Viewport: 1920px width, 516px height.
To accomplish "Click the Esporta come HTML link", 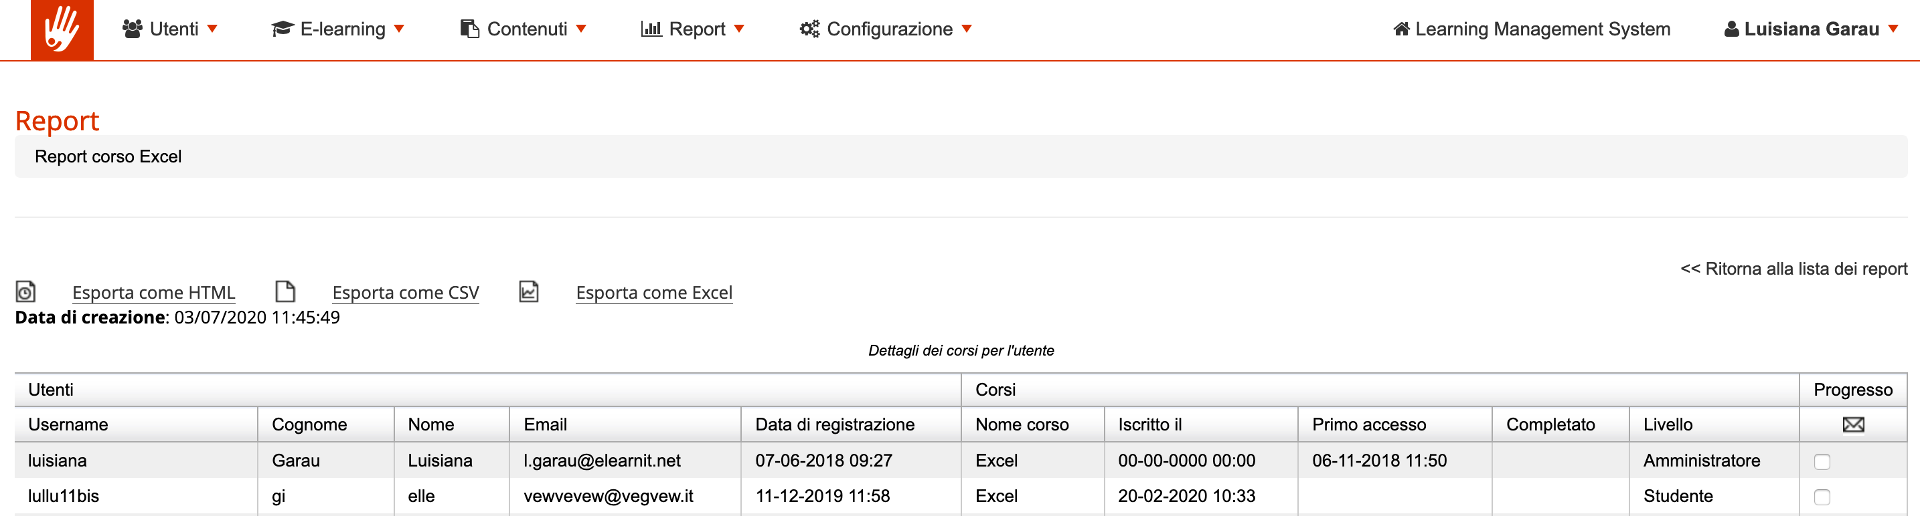I will click(x=153, y=293).
